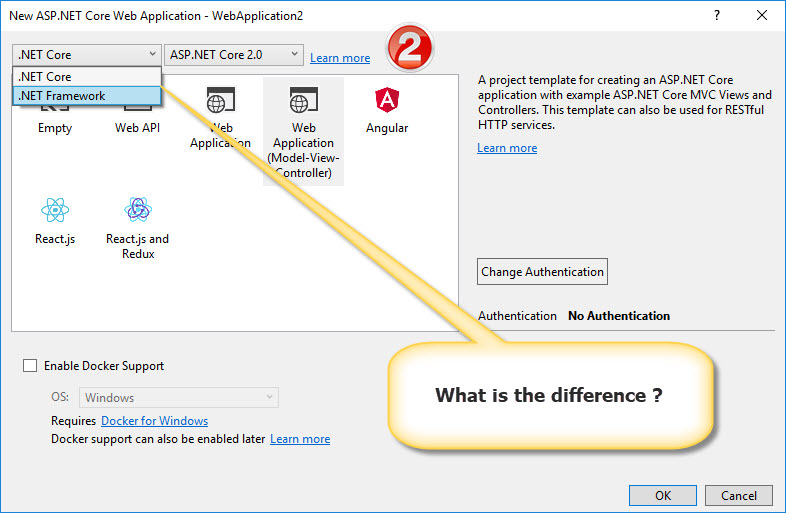Choose .NET Framework from dropdown list
The height and width of the screenshot is (513, 786).
[87, 96]
